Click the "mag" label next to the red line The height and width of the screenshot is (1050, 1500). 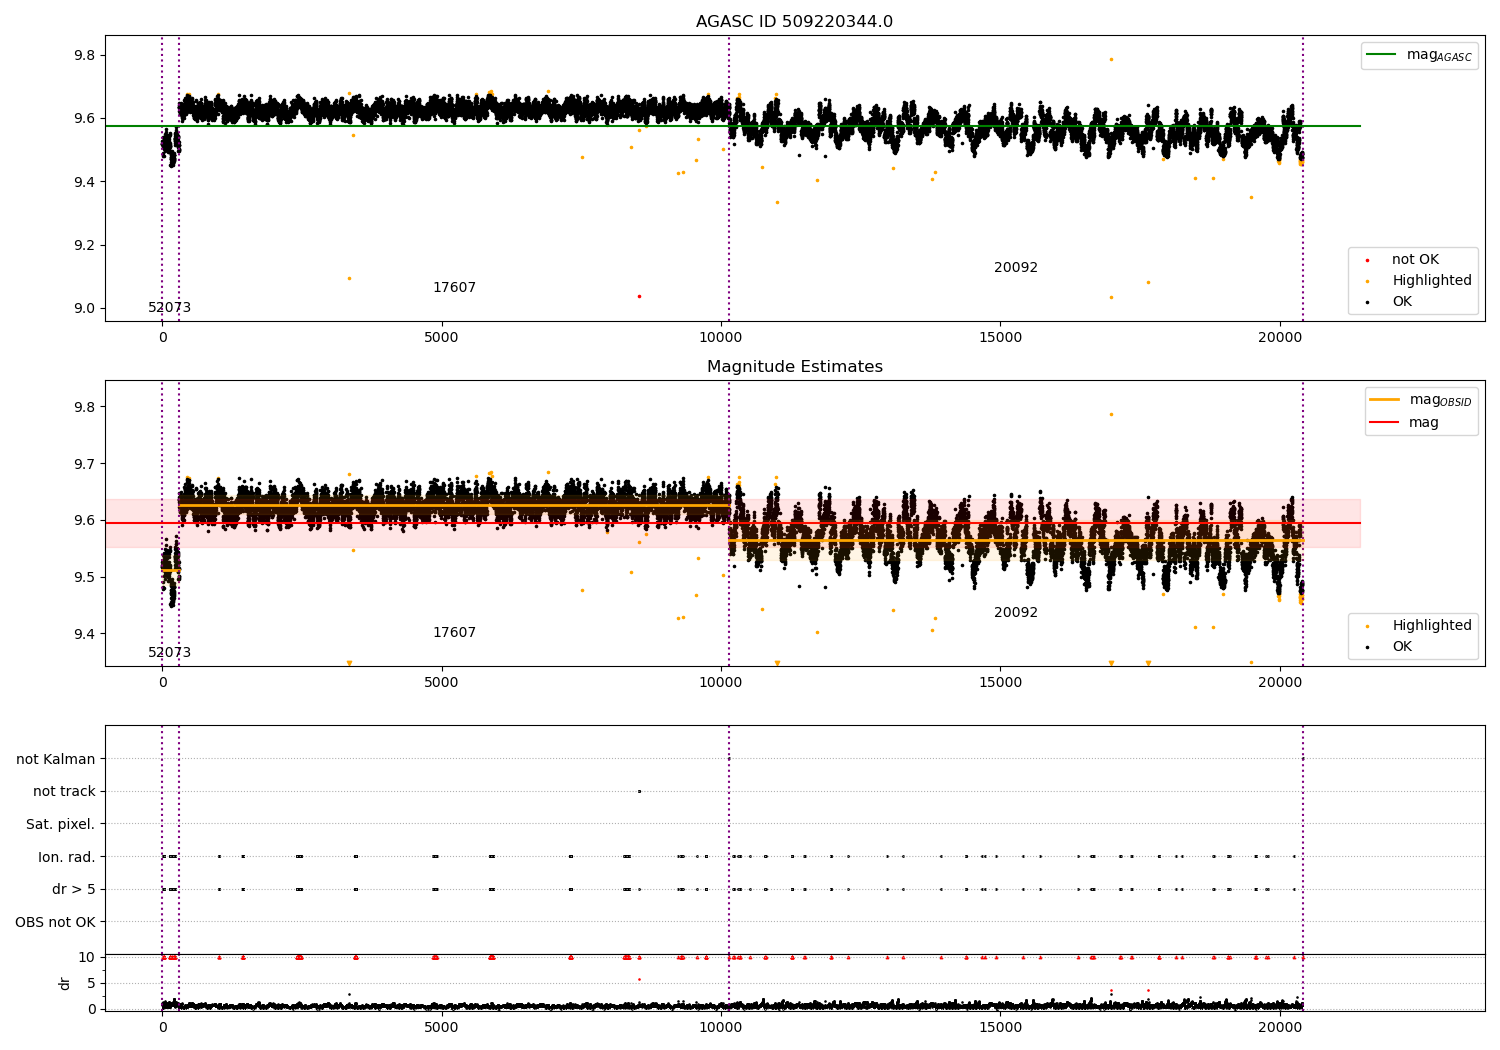1424,423
